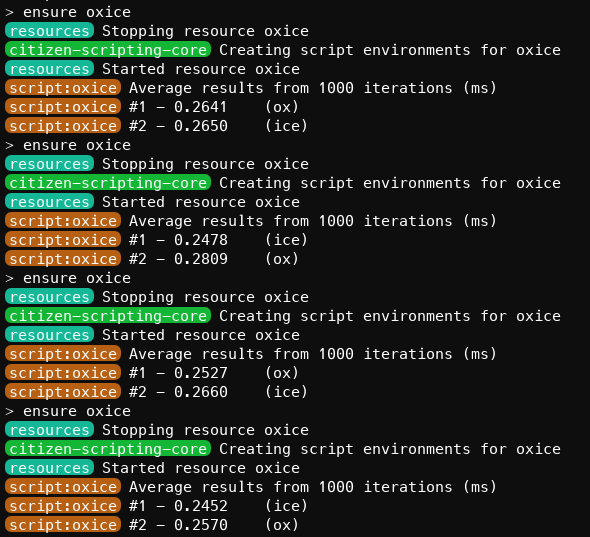
Task: Click the 0.2570 (ox) result line
Action: pos(152,525)
